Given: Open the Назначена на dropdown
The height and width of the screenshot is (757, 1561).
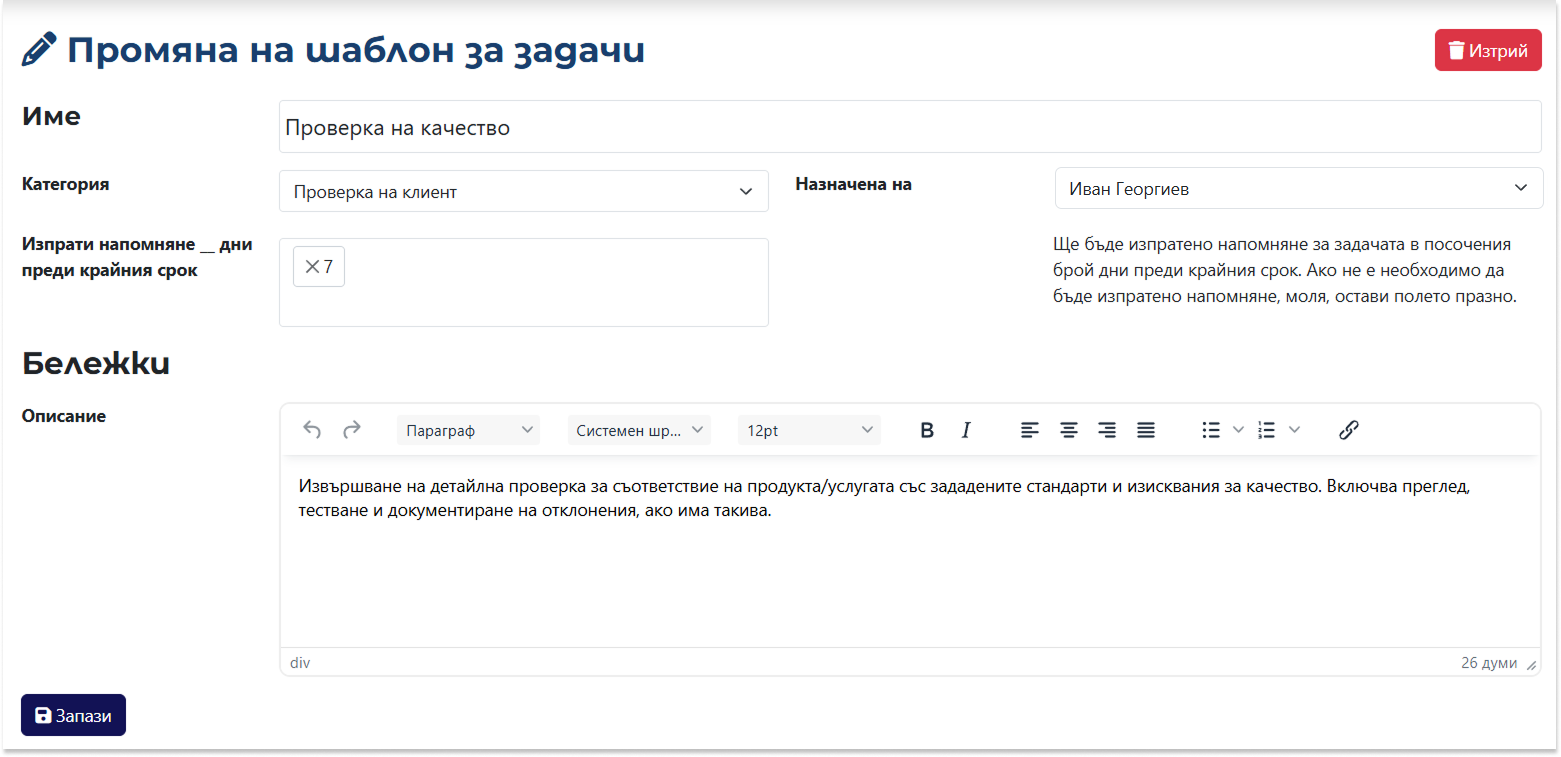Looking at the screenshot, I should coord(1299,188).
